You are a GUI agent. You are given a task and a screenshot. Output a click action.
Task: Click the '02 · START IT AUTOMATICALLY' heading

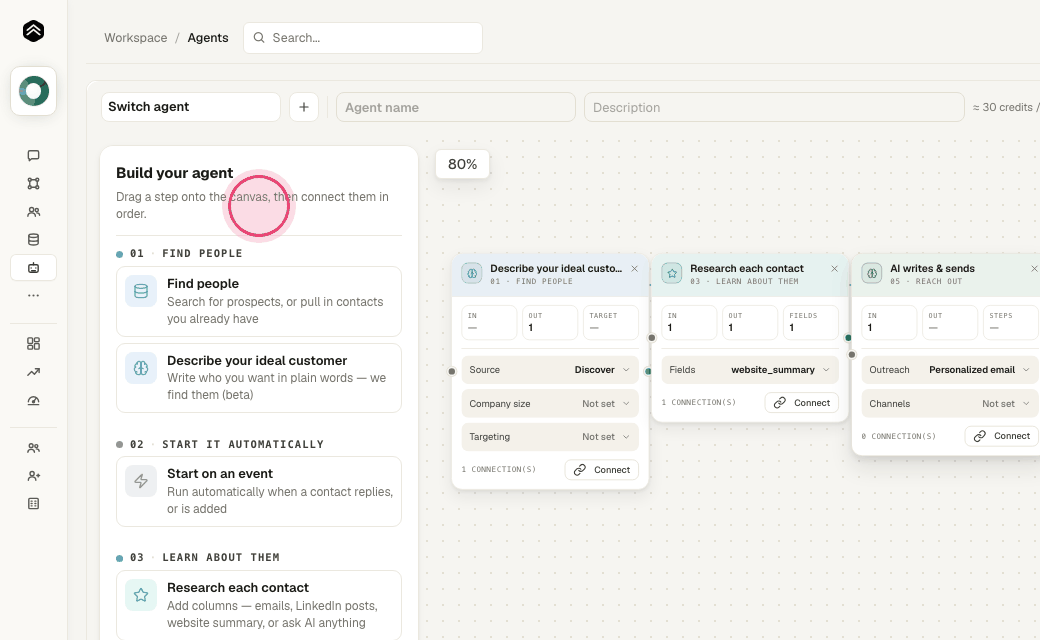[x=227, y=444]
